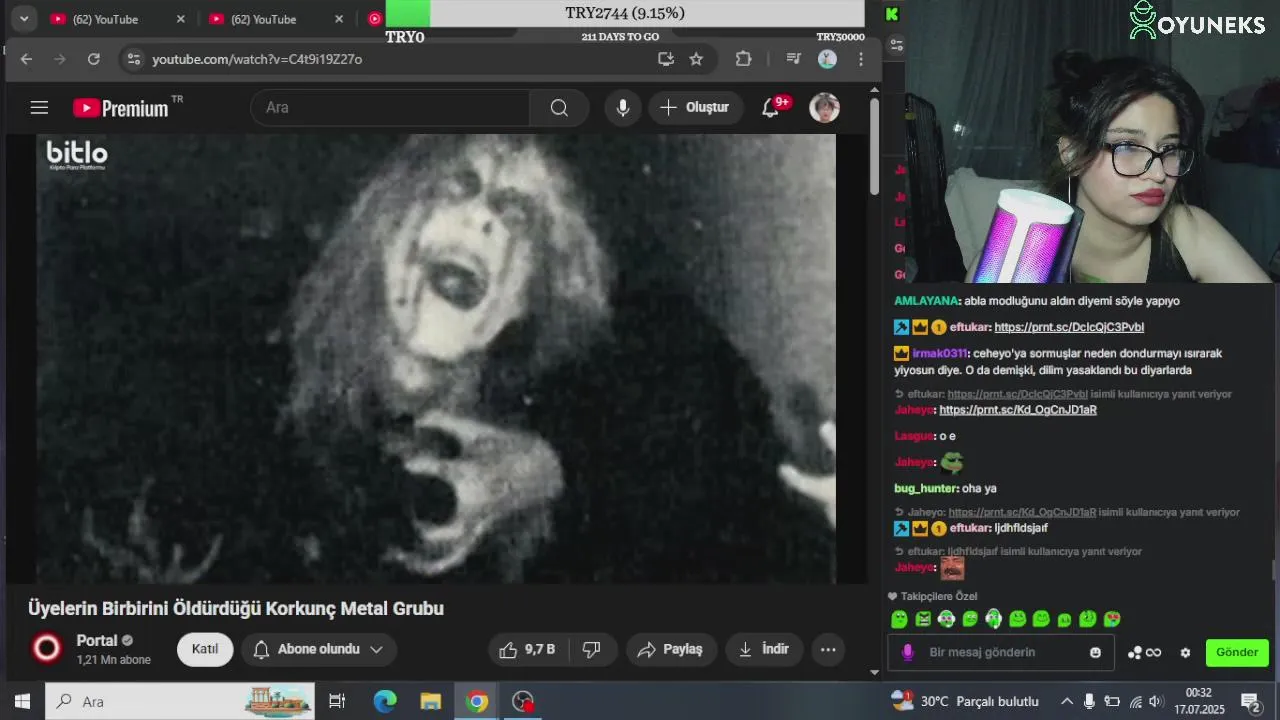Open chat settings gear
Screen dimensions: 1280x720
1185,653
